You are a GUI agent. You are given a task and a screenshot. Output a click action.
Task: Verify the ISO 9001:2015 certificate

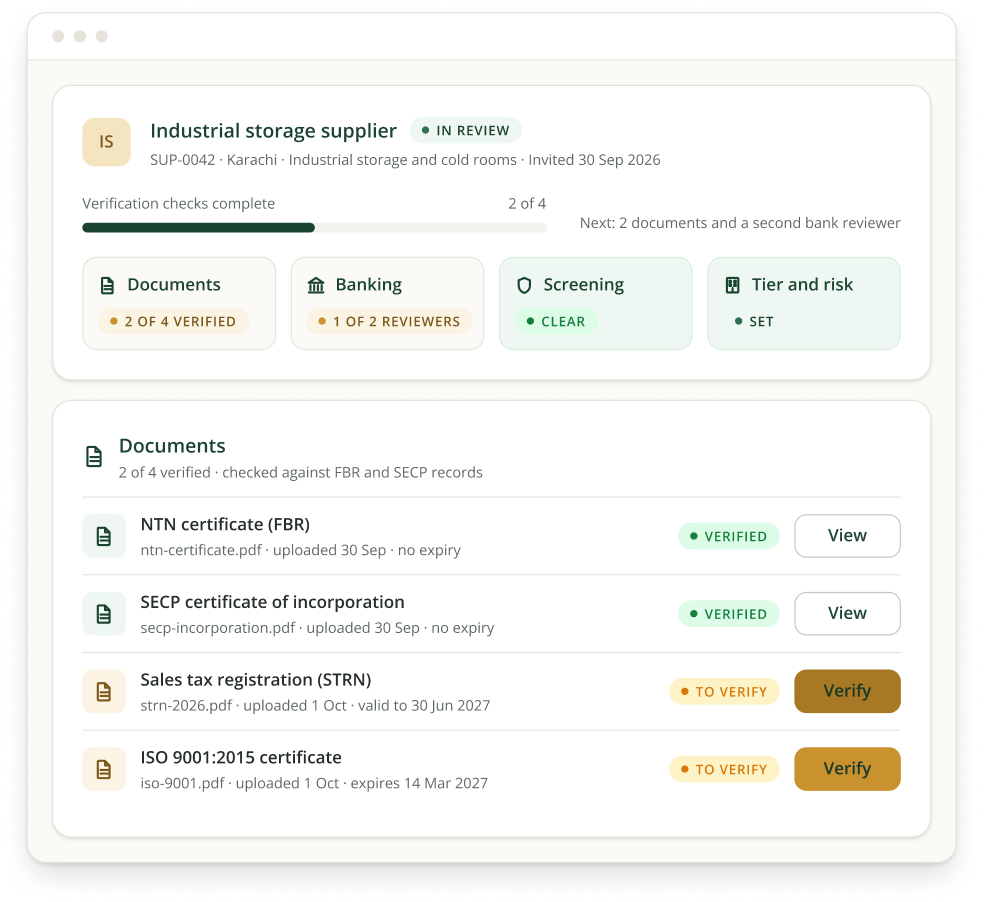[847, 769]
